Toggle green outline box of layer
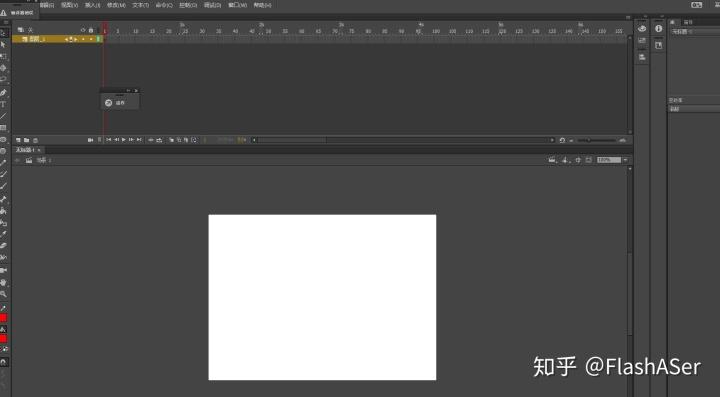Image resolution: width=720 pixels, height=397 pixels. coord(98,39)
